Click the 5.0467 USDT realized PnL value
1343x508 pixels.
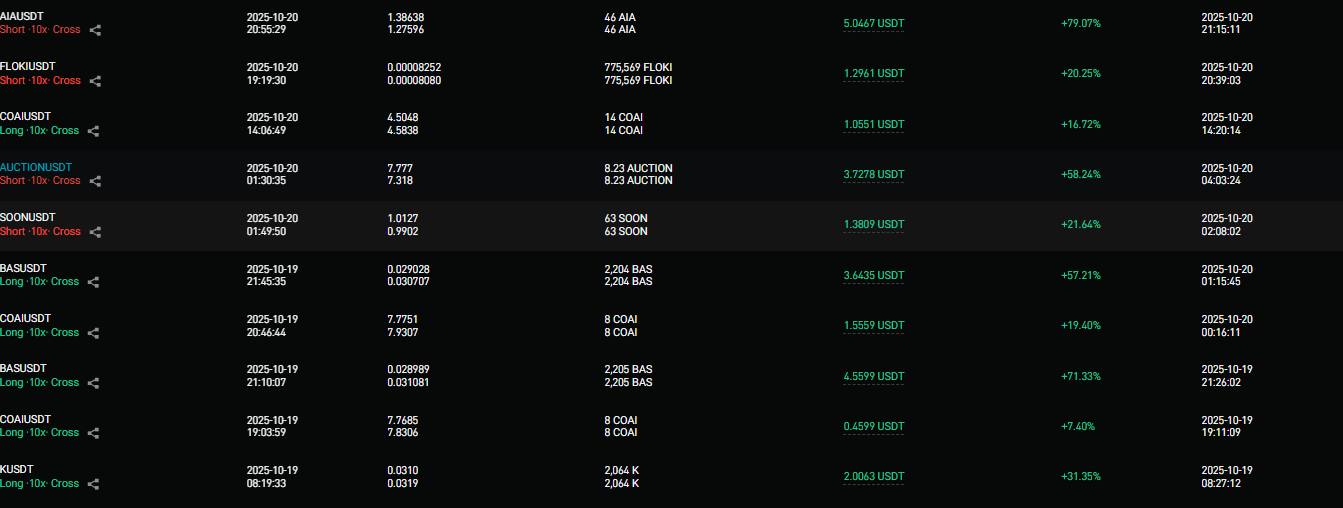pos(873,23)
